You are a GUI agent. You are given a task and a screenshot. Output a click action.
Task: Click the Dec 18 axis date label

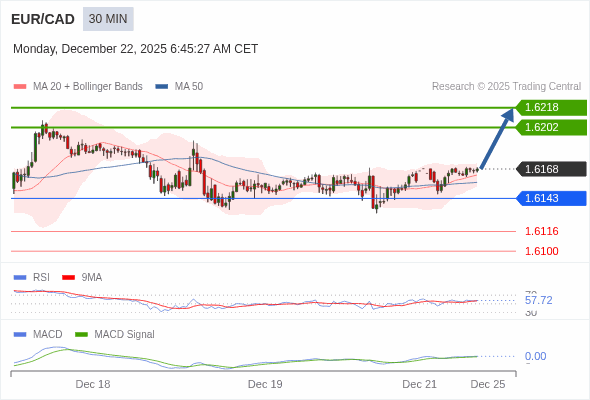pos(93,384)
